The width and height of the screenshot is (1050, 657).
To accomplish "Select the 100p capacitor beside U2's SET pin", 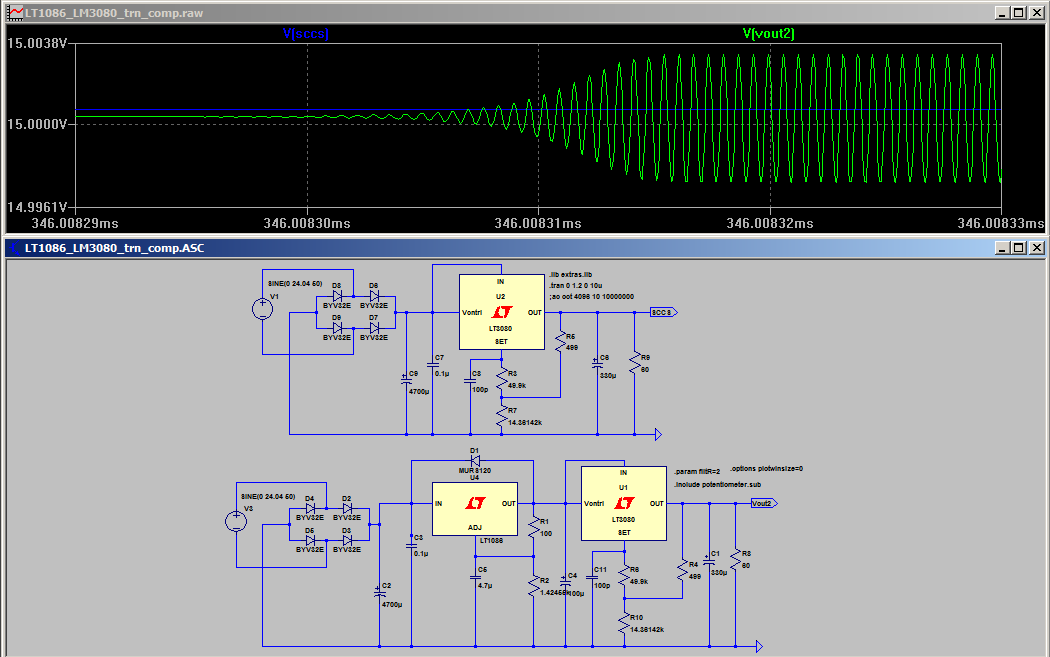I will click(x=470, y=381).
